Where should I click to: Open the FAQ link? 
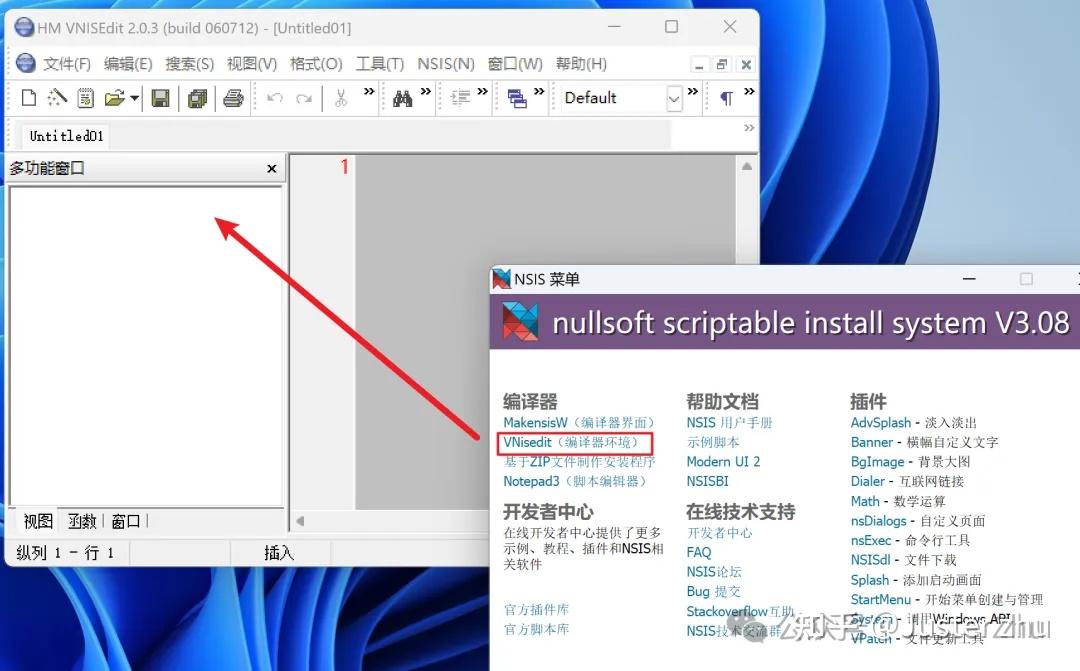699,552
